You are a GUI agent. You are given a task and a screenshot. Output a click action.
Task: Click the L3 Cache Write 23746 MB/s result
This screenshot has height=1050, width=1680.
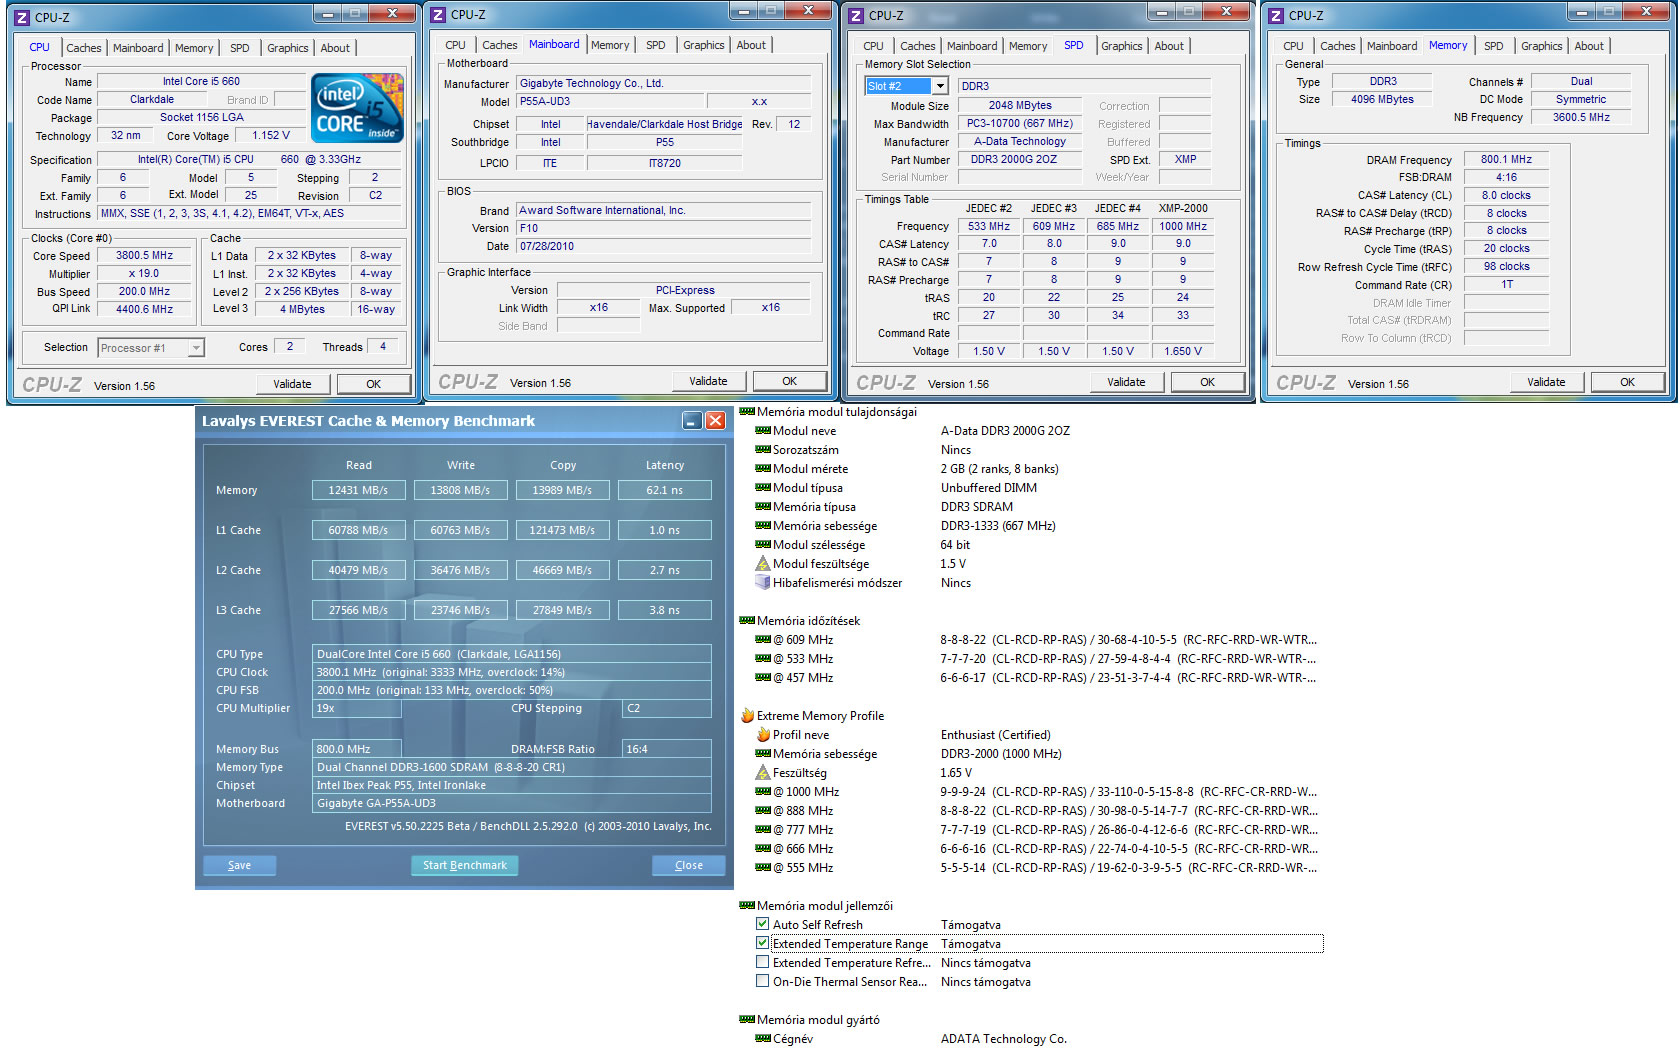click(460, 610)
